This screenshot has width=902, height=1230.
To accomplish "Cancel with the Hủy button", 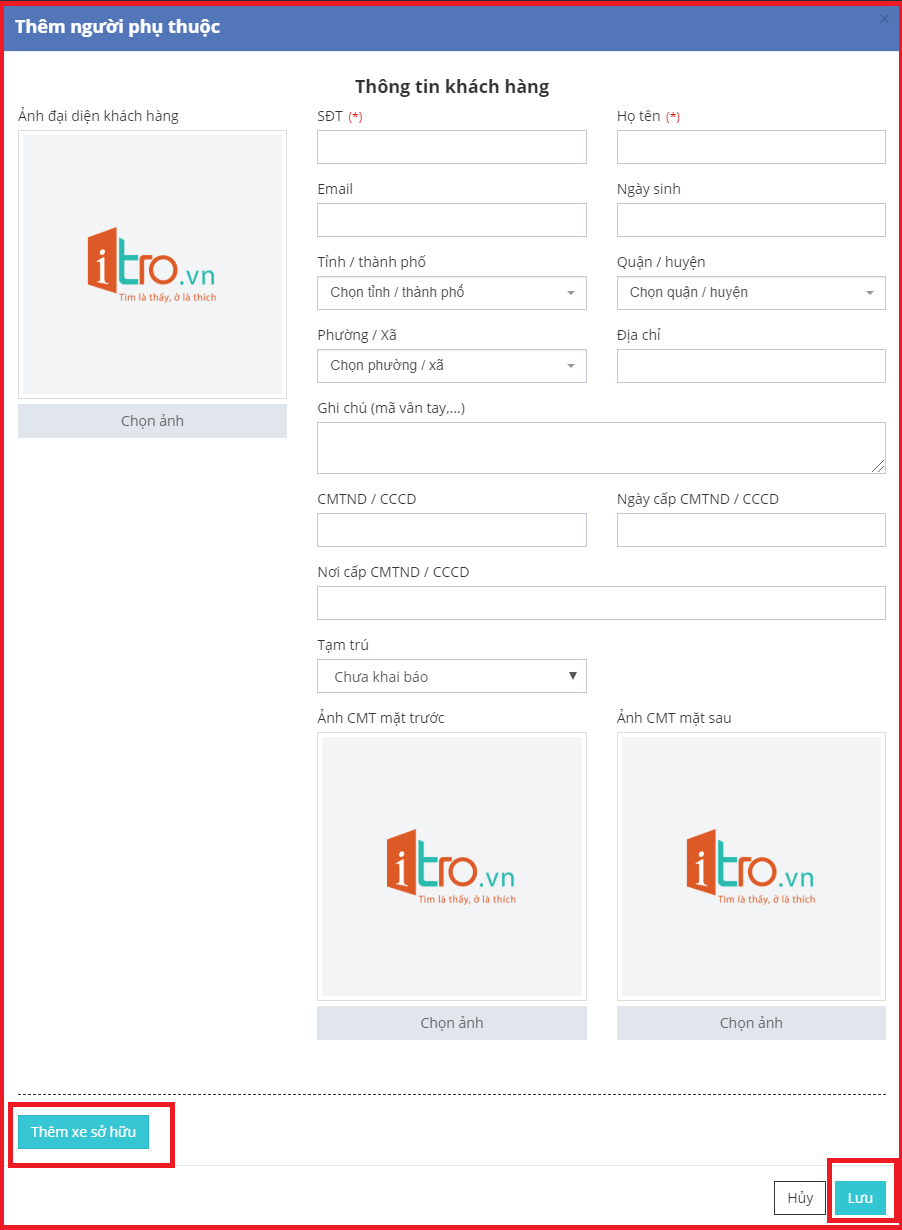I will tap(800, 1198).
